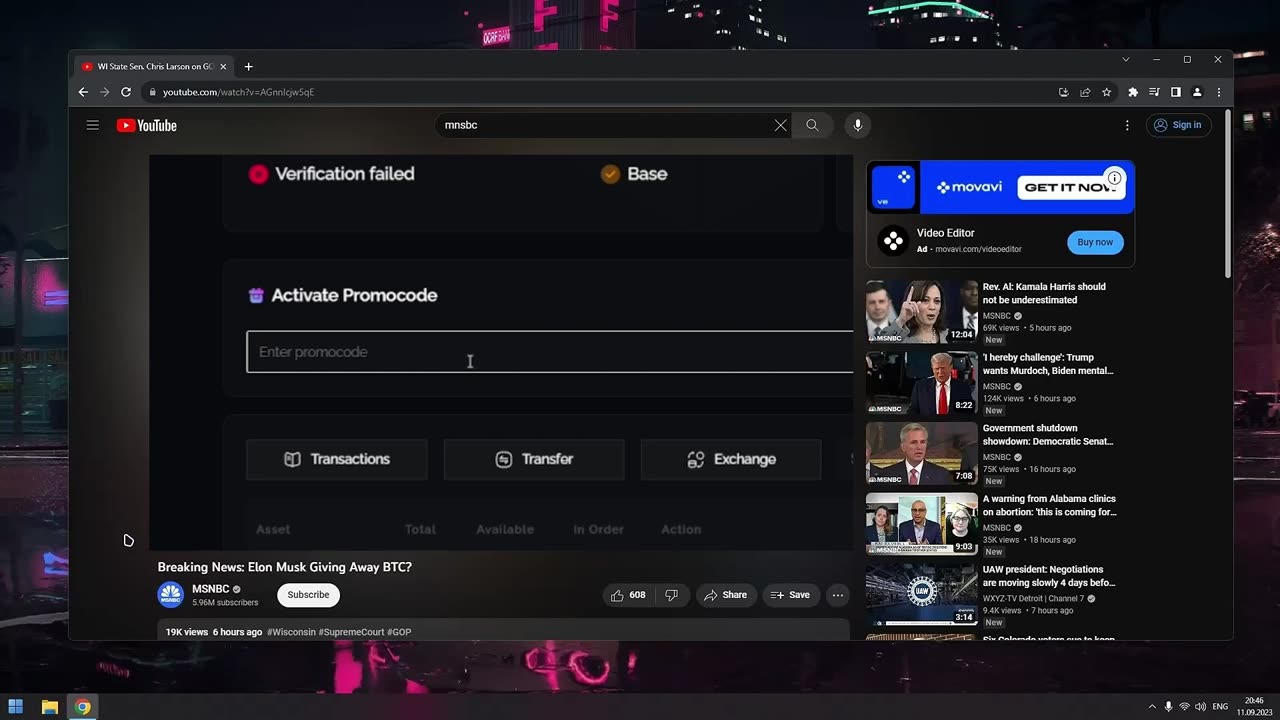This screenshot has width=1280, height=720.
Task: Click the magnifier search button
Action: click(x=812, y=125)
